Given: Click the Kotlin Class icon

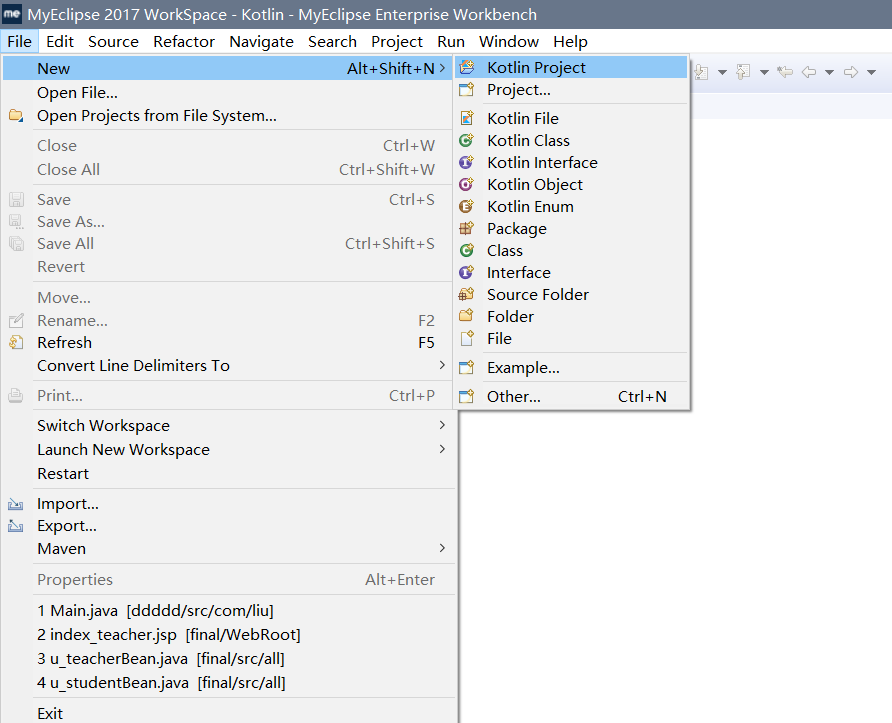Looking at the screenshot, I should click(466, 140).
